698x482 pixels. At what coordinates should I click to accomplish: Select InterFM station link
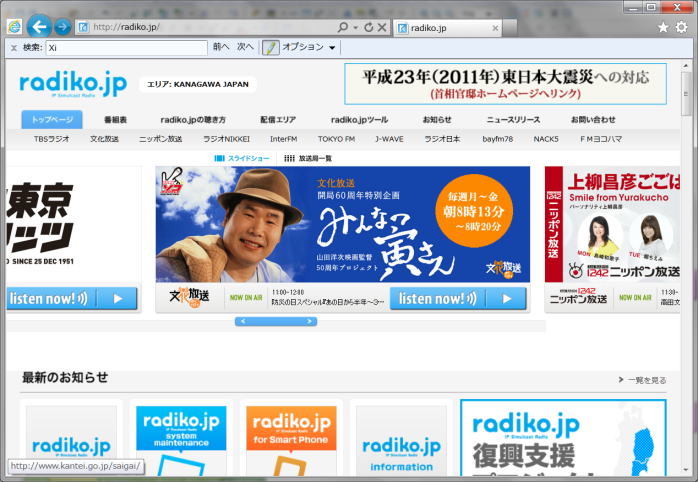pos(284,139)
